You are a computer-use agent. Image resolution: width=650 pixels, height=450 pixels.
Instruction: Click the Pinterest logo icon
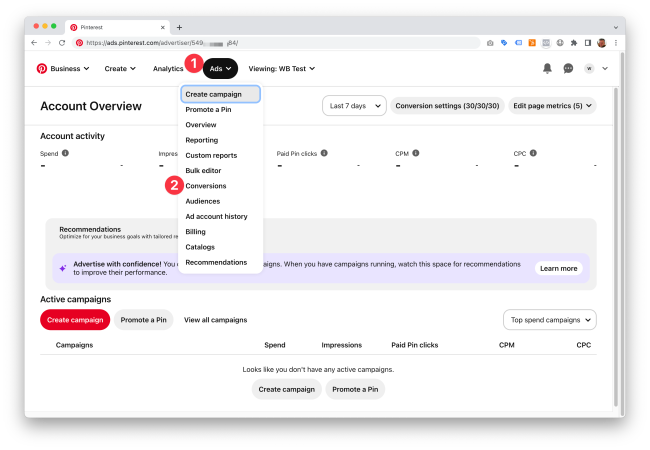click(41, 69)
